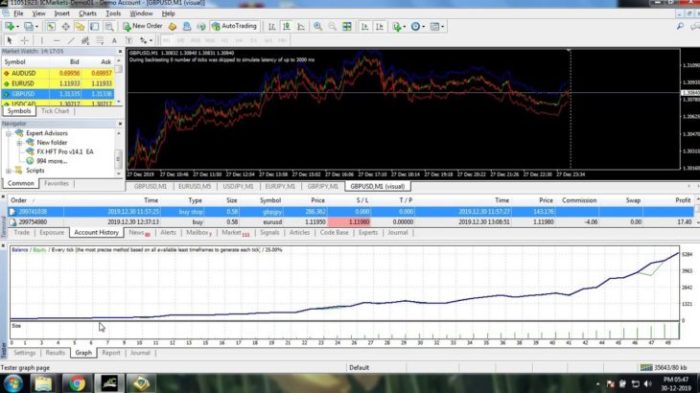Toggle the Navigator panel toolbar icon
The image size is (700, 393).
click(79, 26)
